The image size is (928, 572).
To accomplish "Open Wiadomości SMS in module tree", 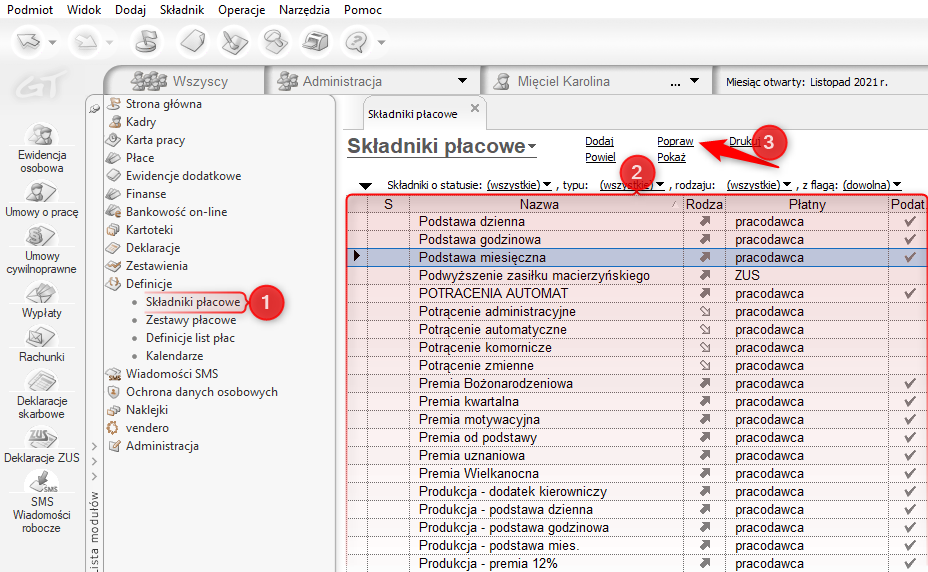I will coord(172,374).
